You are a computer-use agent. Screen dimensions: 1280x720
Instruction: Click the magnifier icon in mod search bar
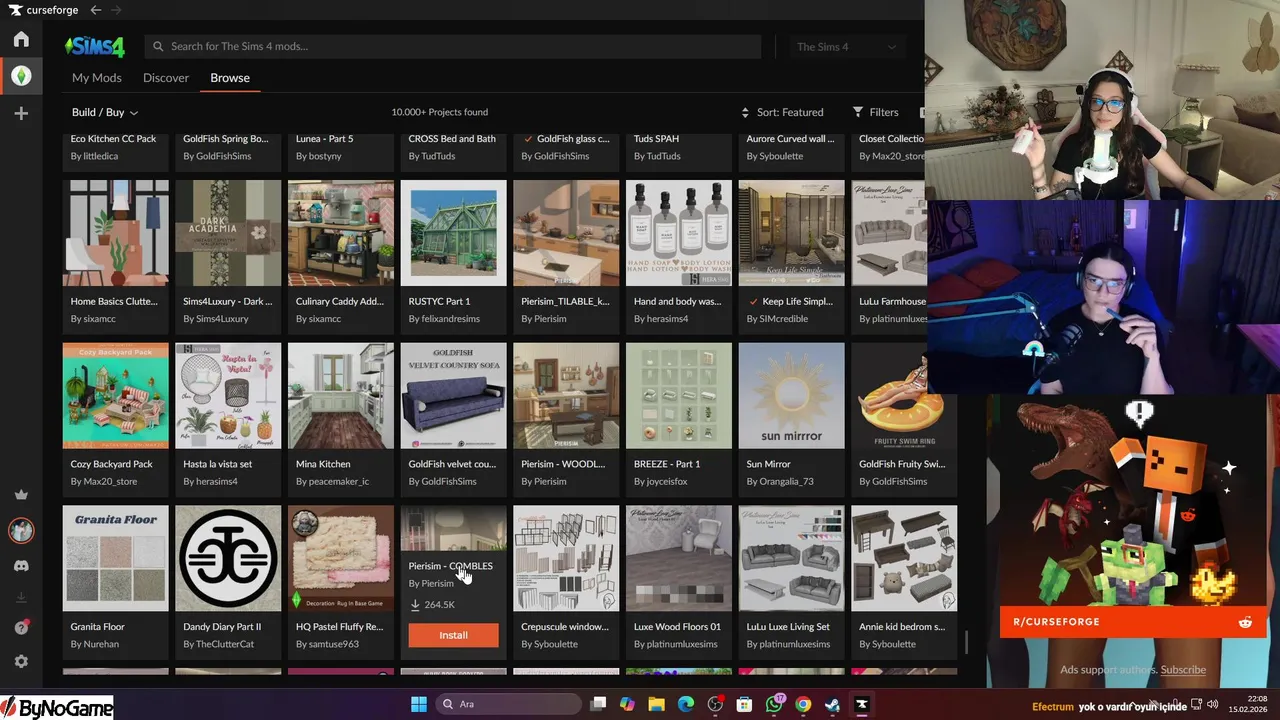click(157, 46)
